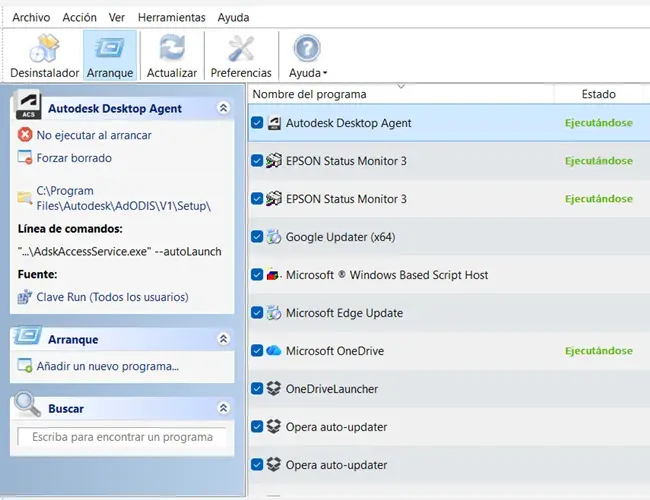The width and height of the screenshot is (650, 500).
Task: Open Preferencias tools icon
Action: pyautogui.click(x=241, y=49)
